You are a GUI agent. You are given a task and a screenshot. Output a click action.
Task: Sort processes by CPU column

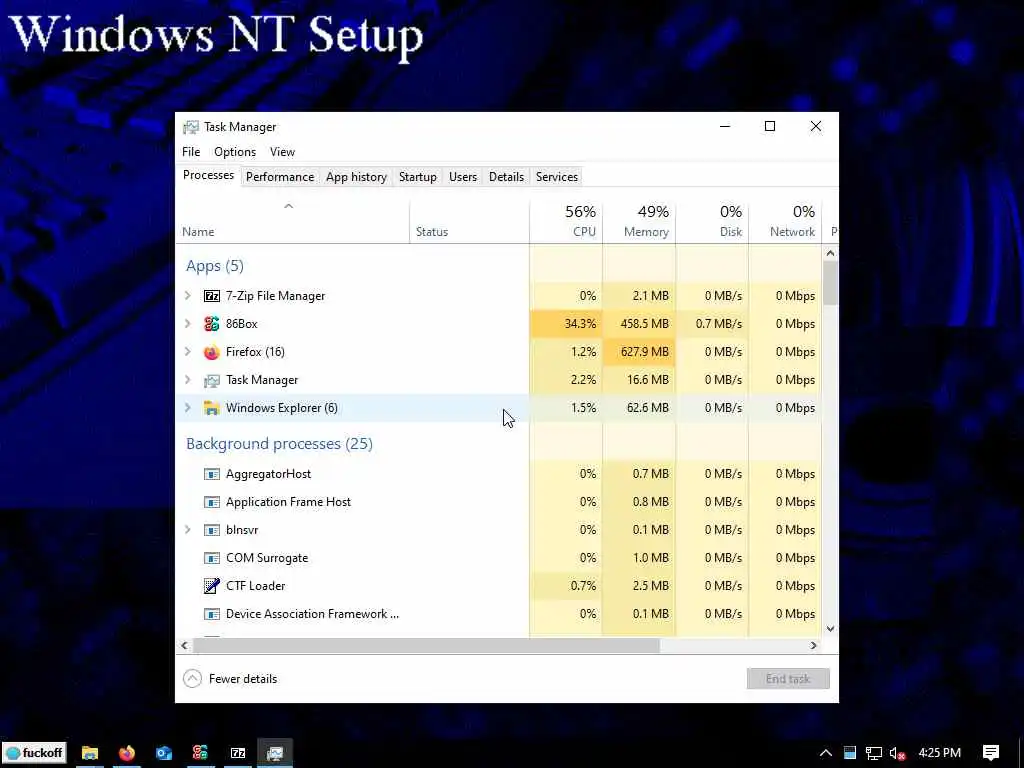click(x=566, y=222)
